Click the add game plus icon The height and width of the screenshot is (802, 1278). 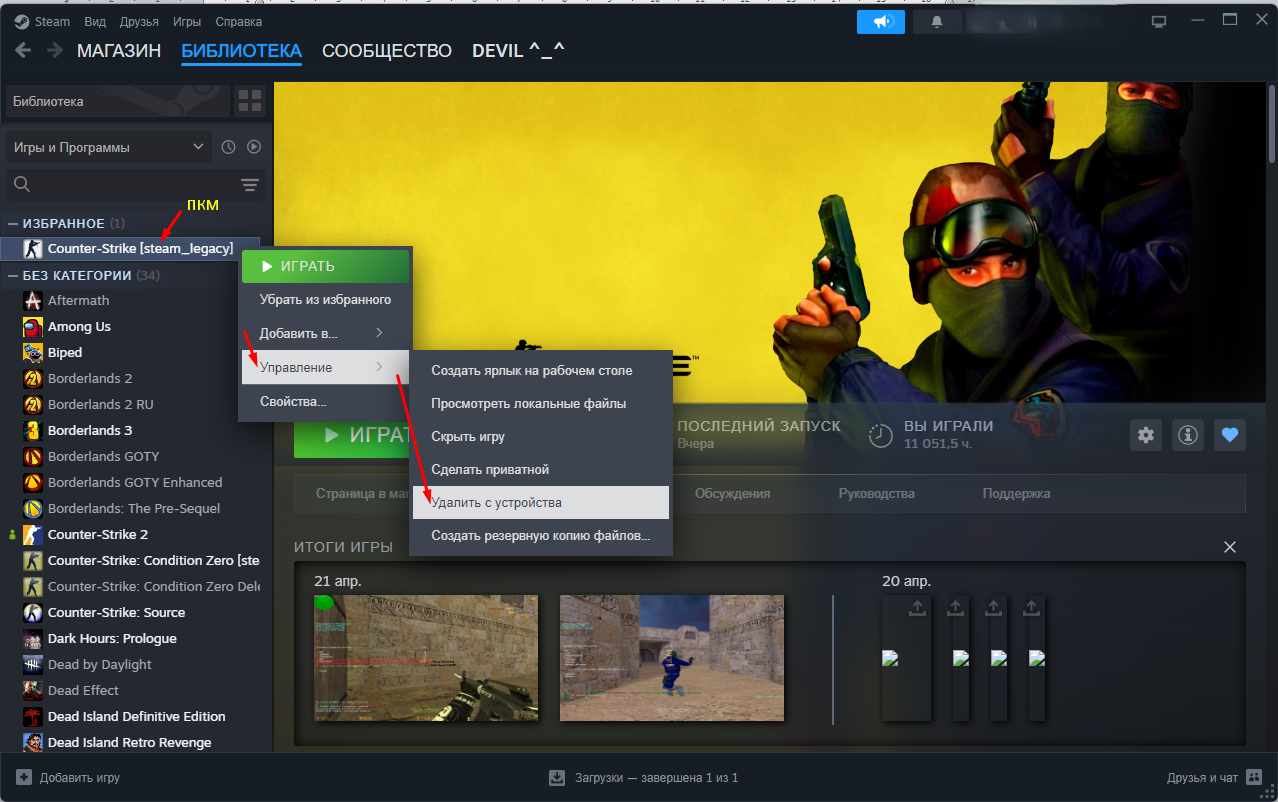click(24, 777)
